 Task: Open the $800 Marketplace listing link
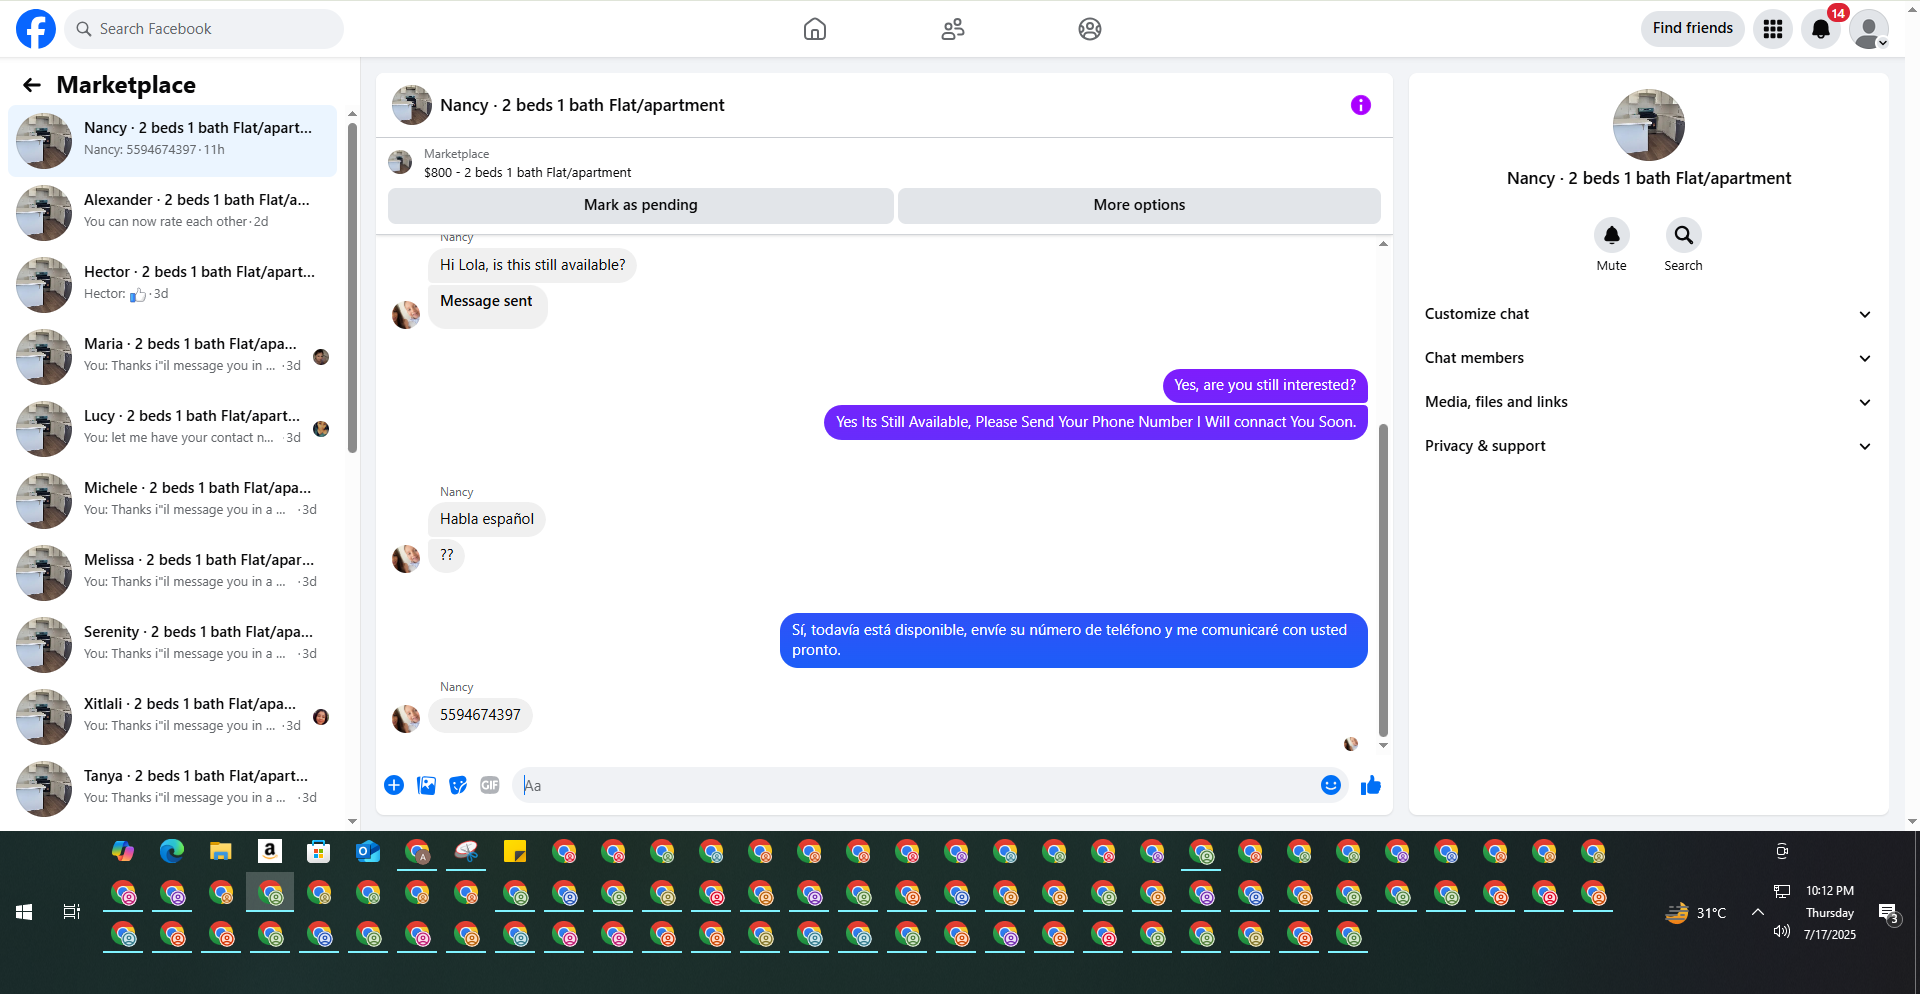(x=527, y=173)
